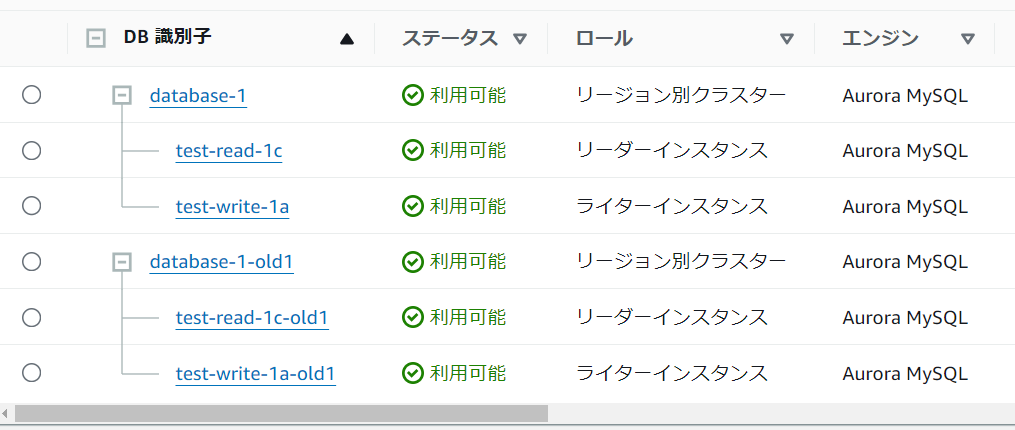1015x430 pixels.
Task: Open the database-1 cluster link
Action: (198, 96)
